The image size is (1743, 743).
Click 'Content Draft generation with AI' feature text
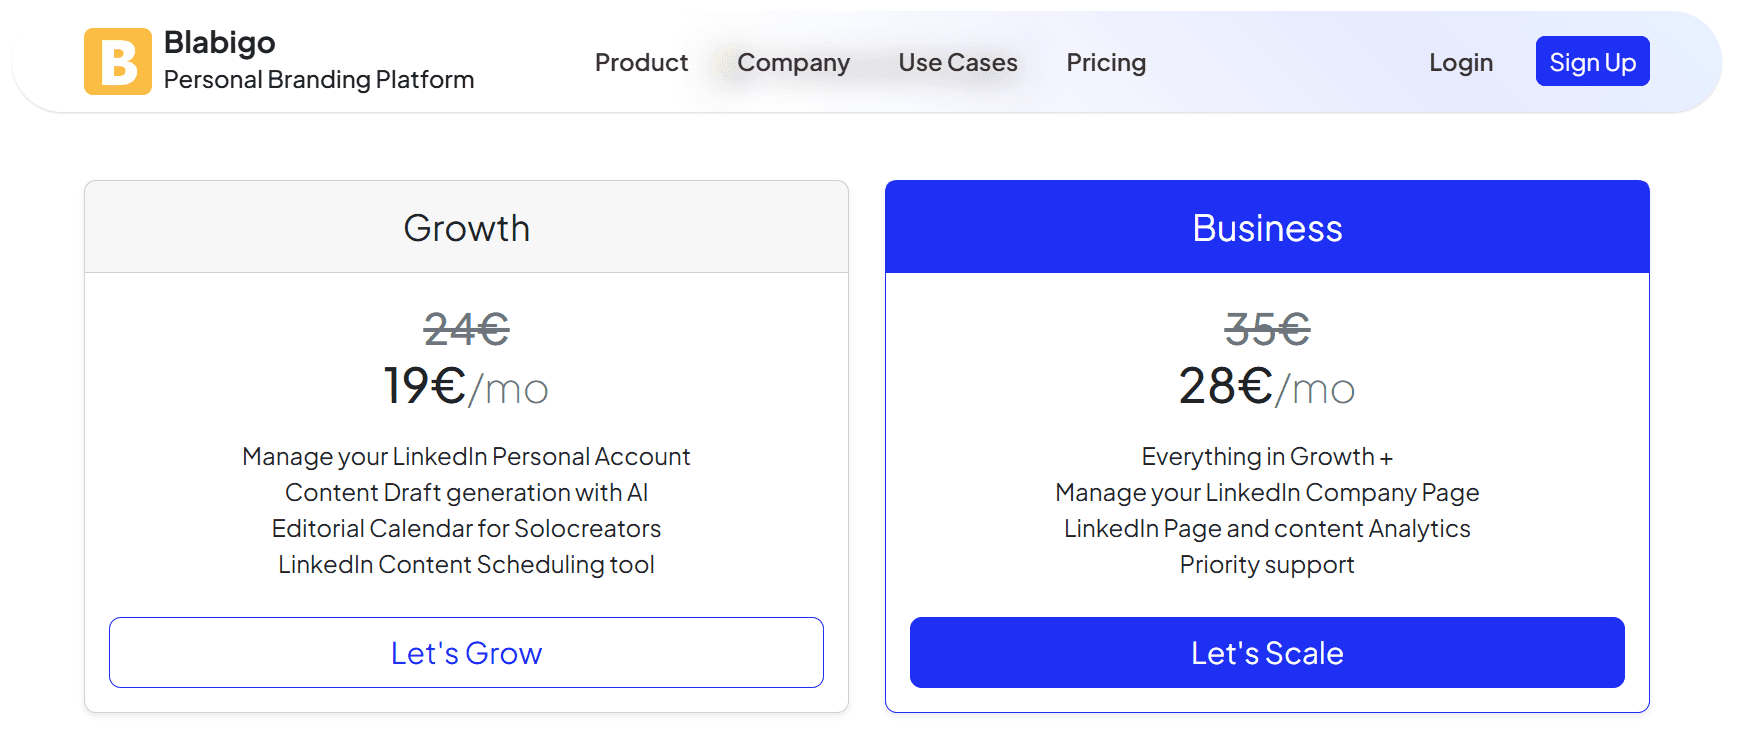click(466, 492)
